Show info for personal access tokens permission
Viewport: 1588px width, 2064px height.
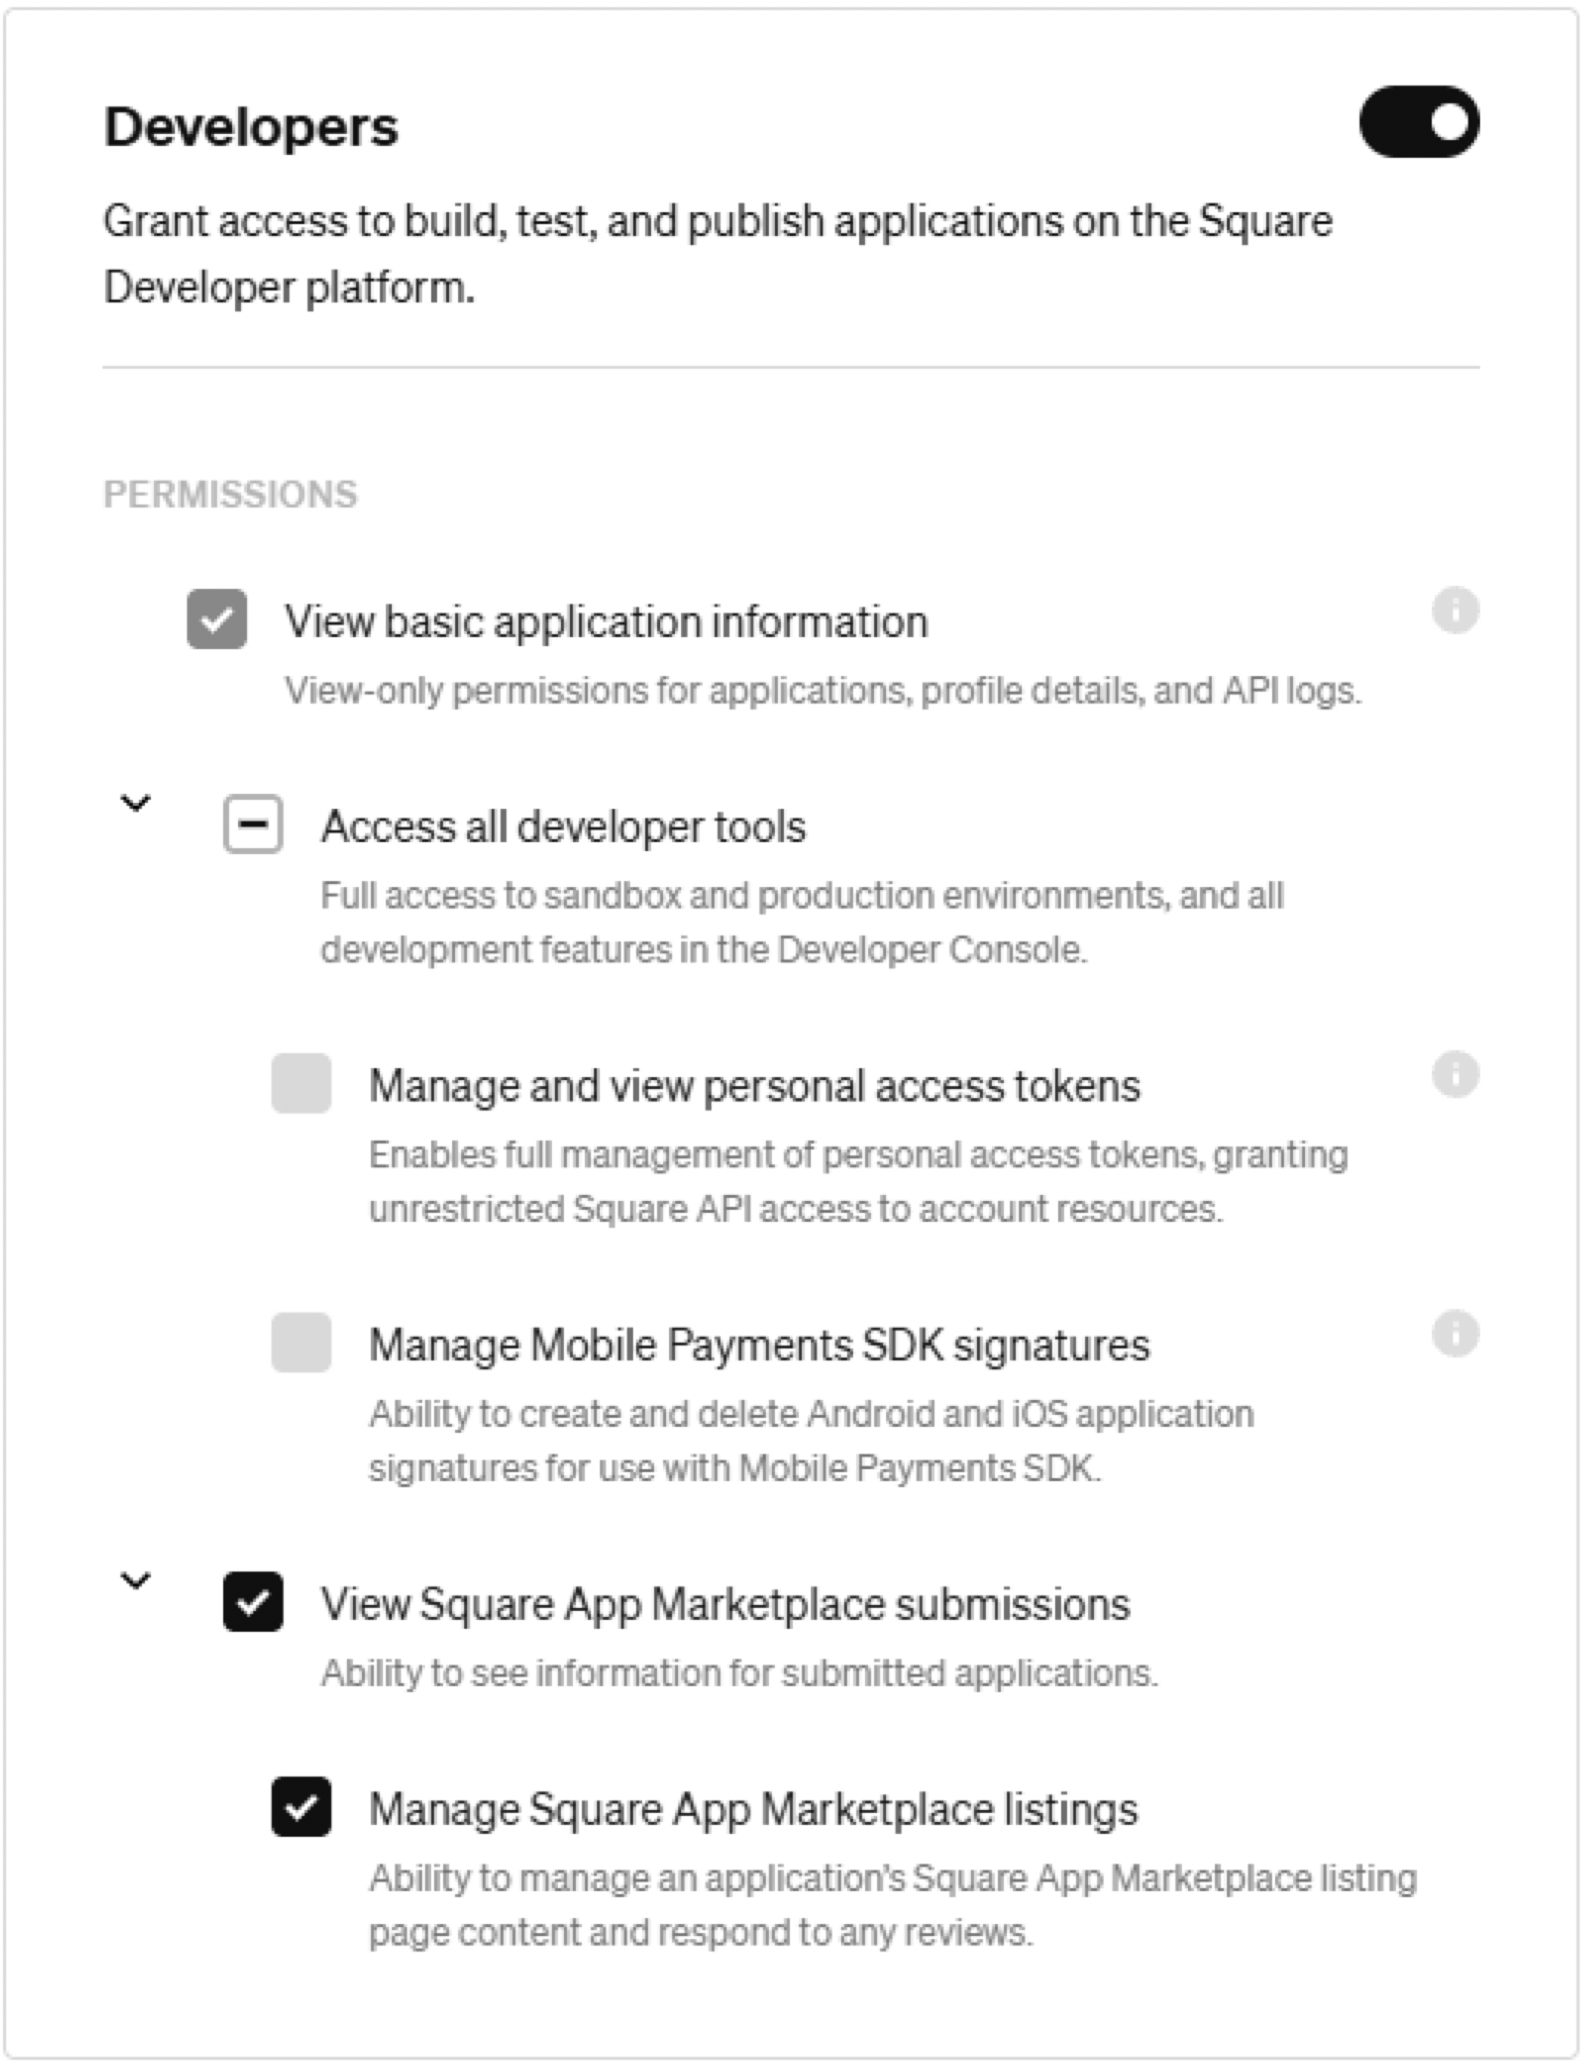[1455, 1074]
